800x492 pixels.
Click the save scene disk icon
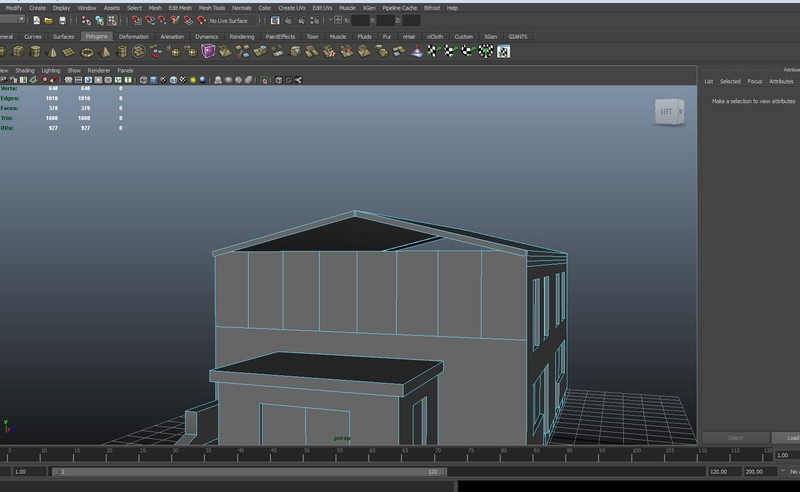[62, 20]
